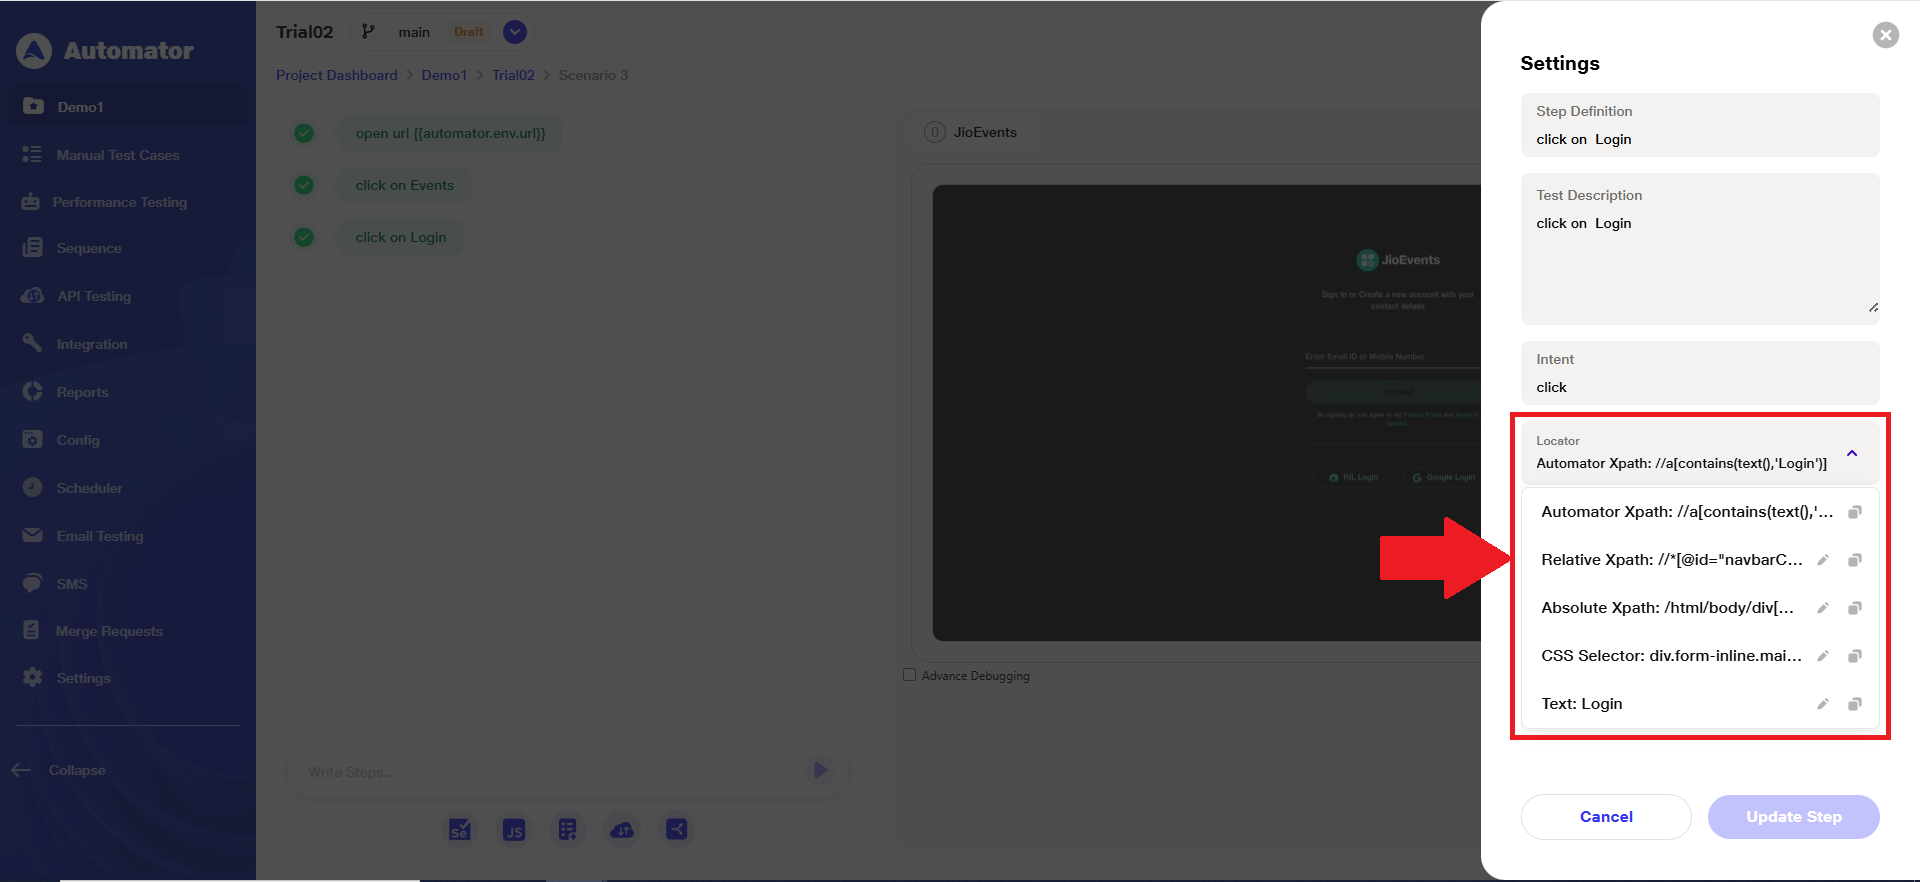
Task: Copy the CSS Selector locator
Action: pos(1854,656)
